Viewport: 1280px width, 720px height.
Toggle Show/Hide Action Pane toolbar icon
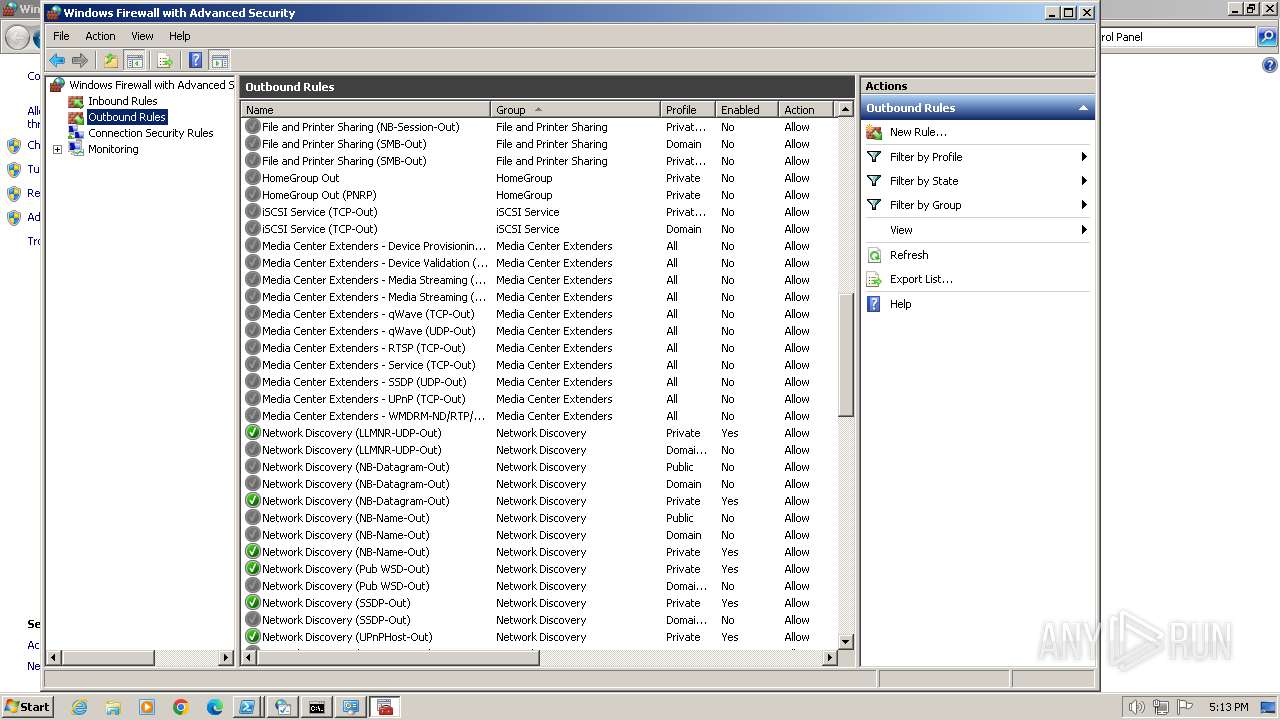click(219, 61)
